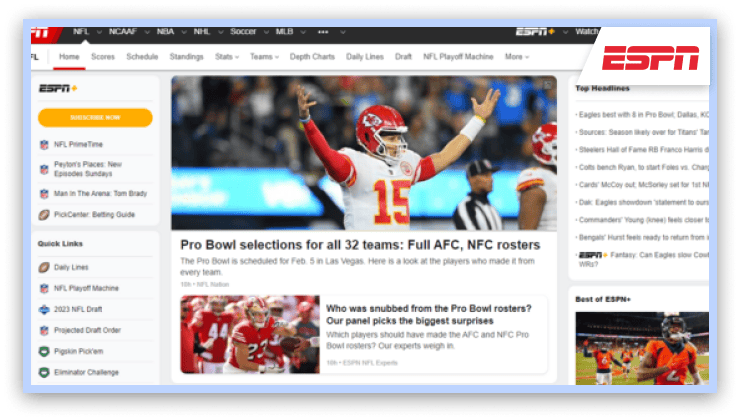Click the green icon next to Pigskin Pick'em

pos(44,352)
